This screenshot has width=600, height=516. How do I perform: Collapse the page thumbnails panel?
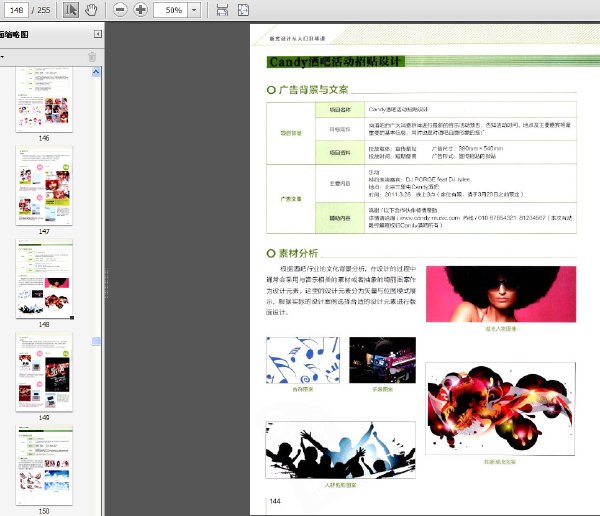pyautogui.click(x=98, y=34)
